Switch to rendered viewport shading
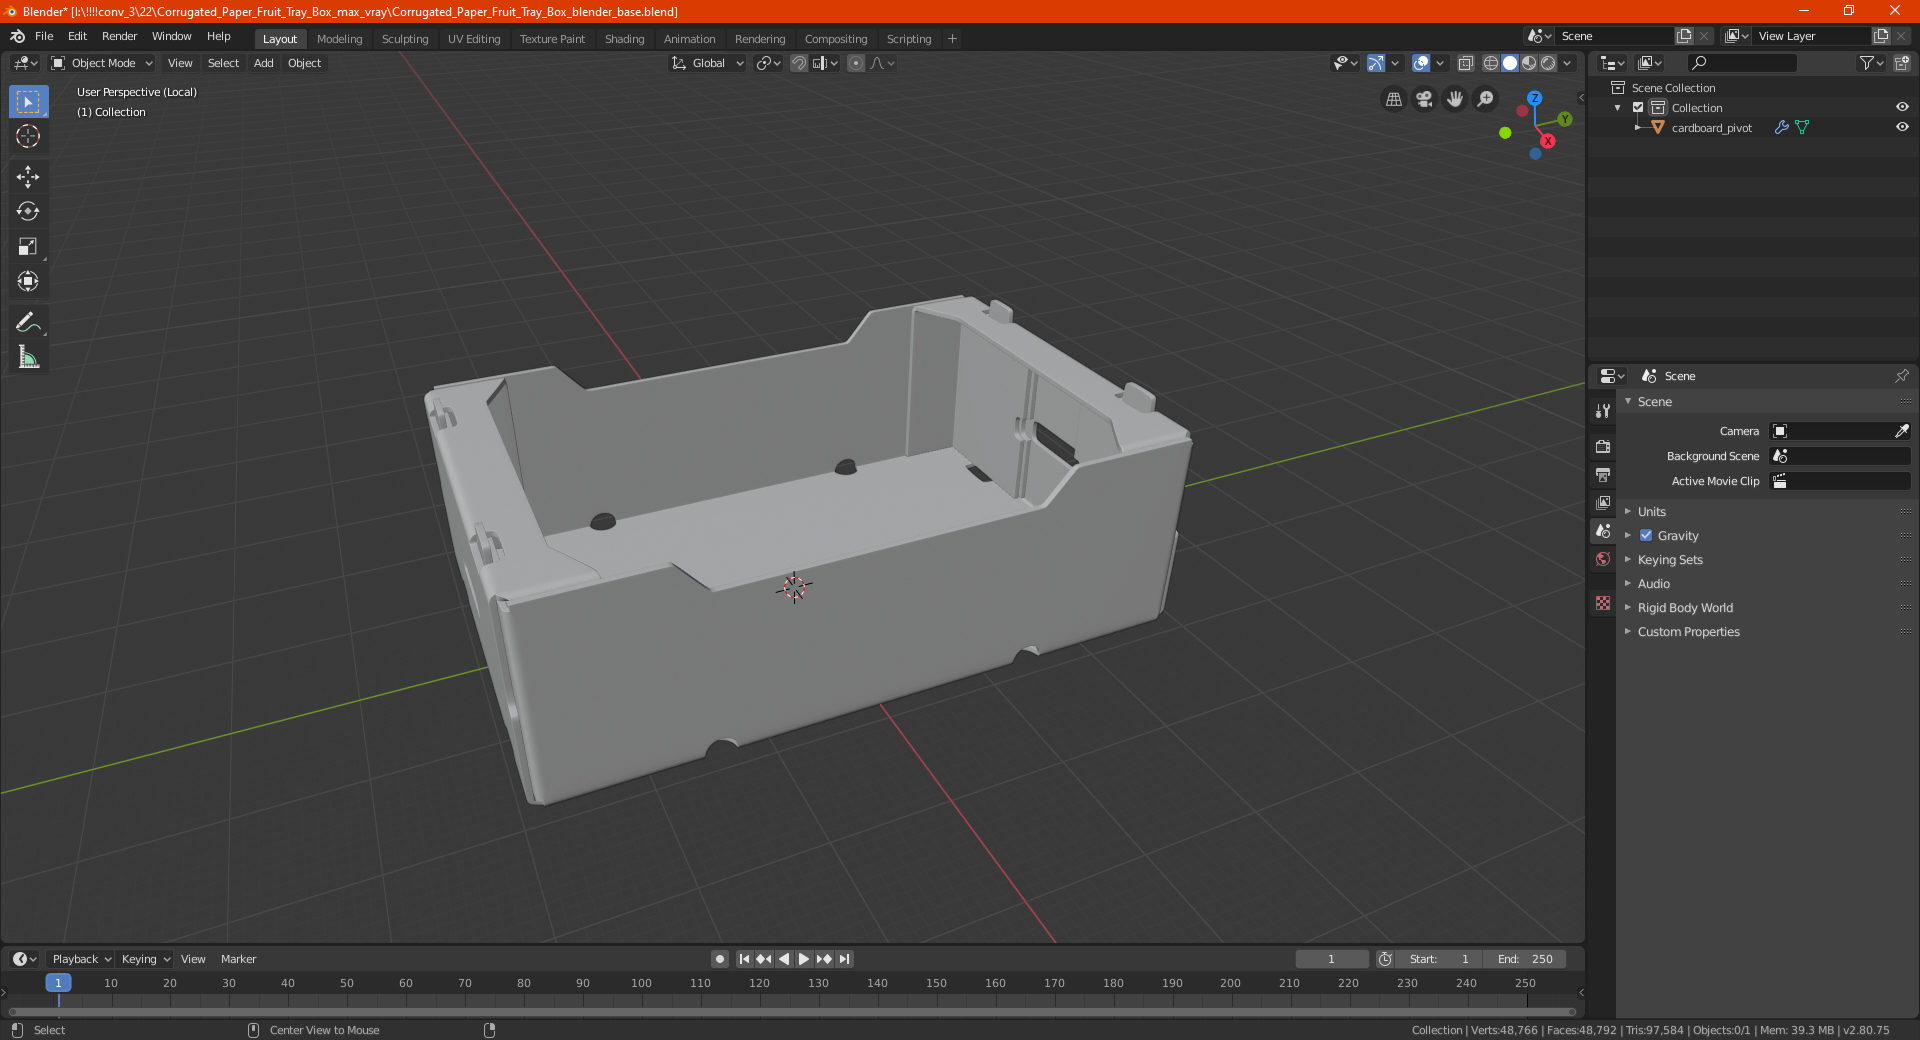Viewport: 1920px width, 1040px height. (1548, 63)
